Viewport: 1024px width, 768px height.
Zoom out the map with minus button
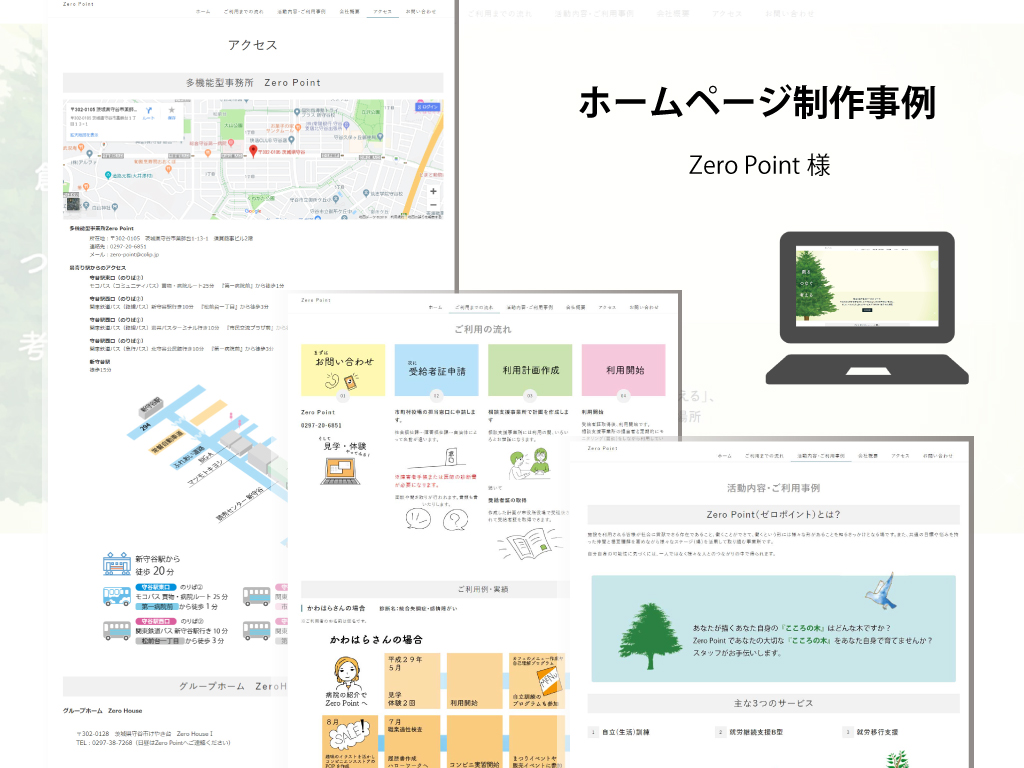[433, 204]
